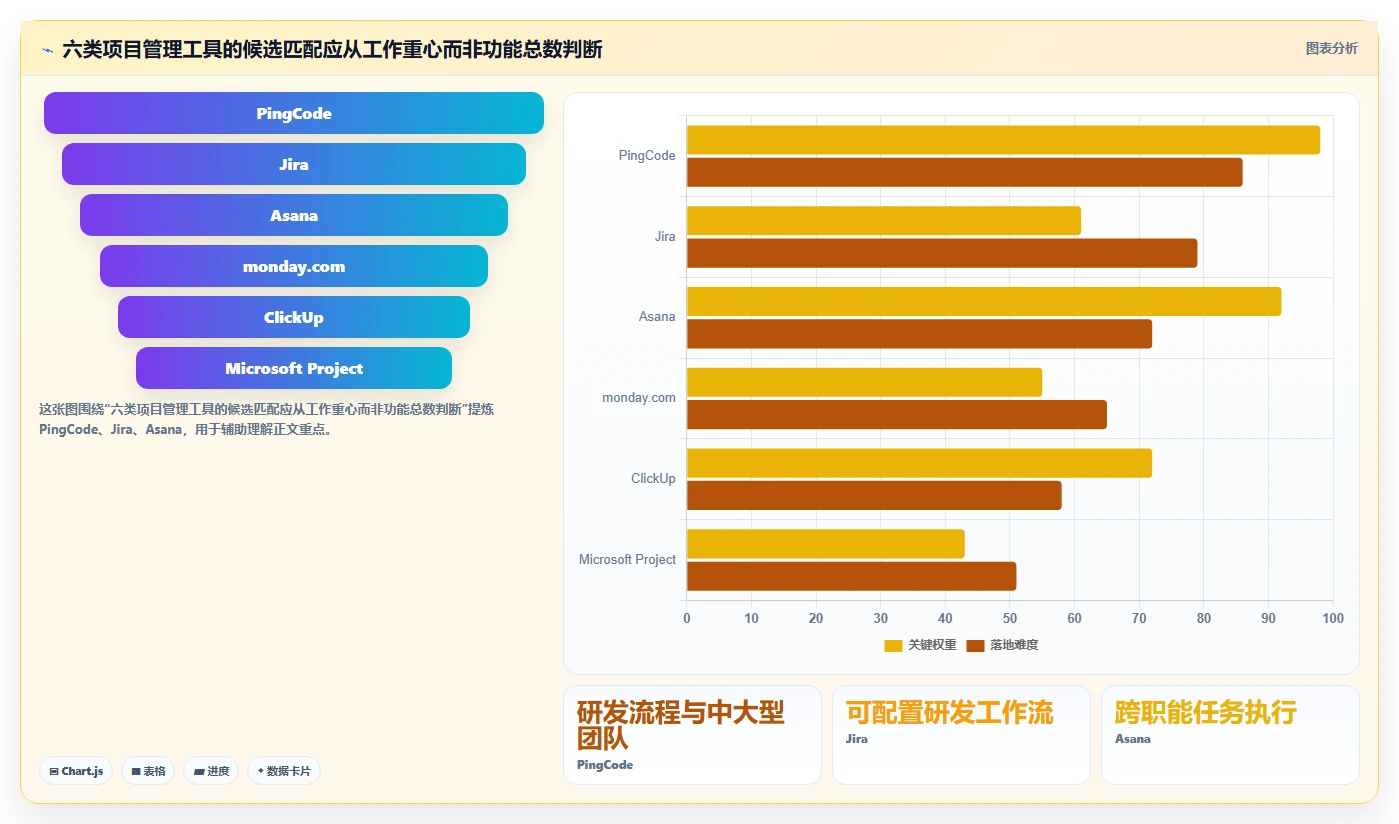Click the Jira caption under 可配置研发工作流
The width and height of the screenshot is (1399, 824).
857,739
